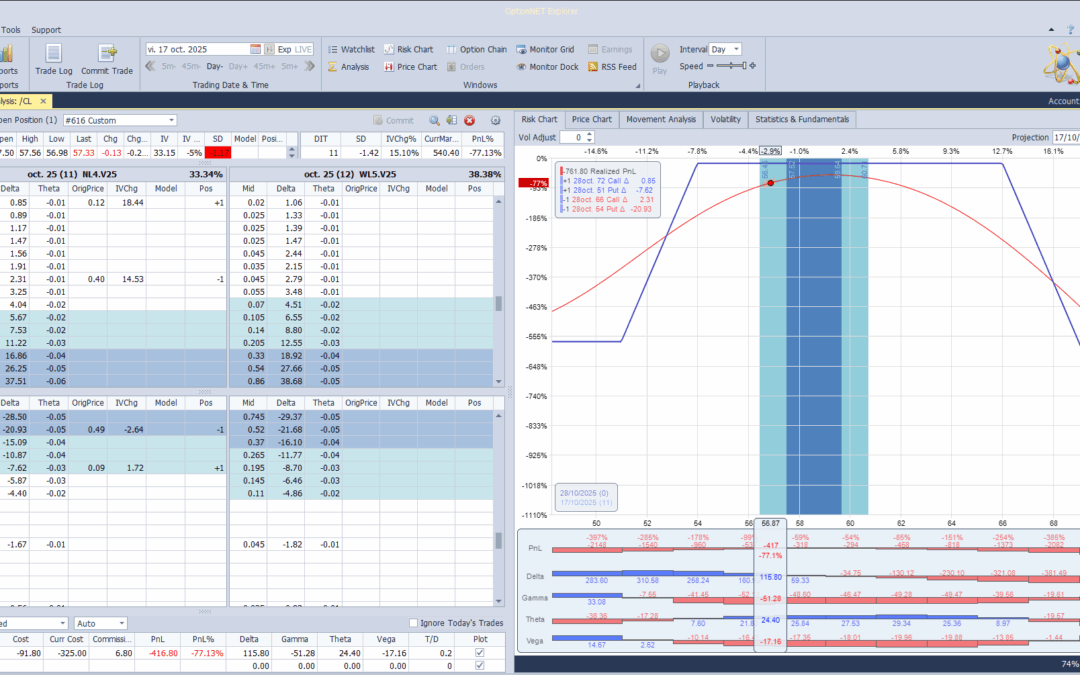1080x675 pixels.
Task: Open the RSS Feed window
Action: pos(612,67)
